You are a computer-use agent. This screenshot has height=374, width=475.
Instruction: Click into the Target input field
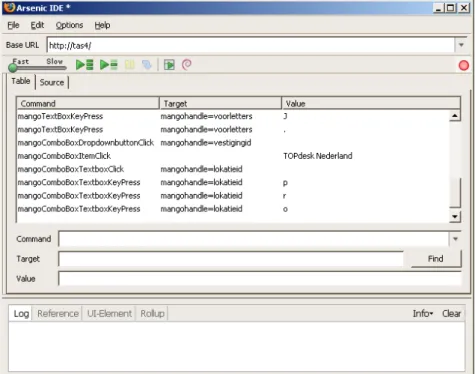click(x=231, y=259)
